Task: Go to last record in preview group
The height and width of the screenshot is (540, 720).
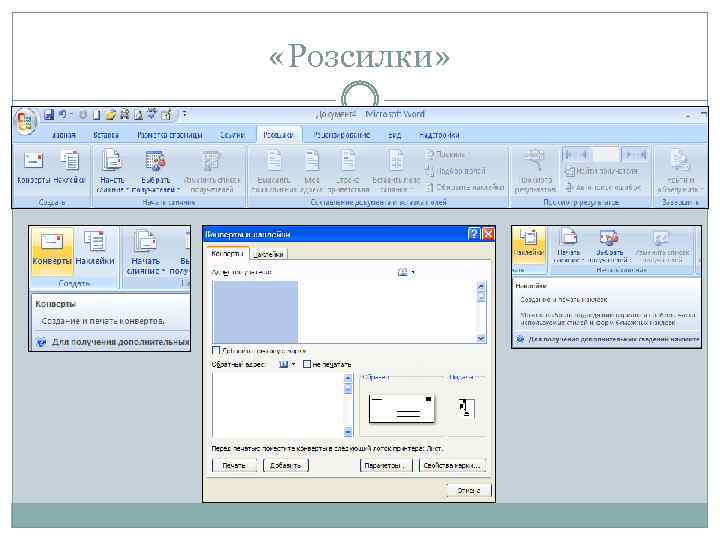Action: tap(642, 155)
